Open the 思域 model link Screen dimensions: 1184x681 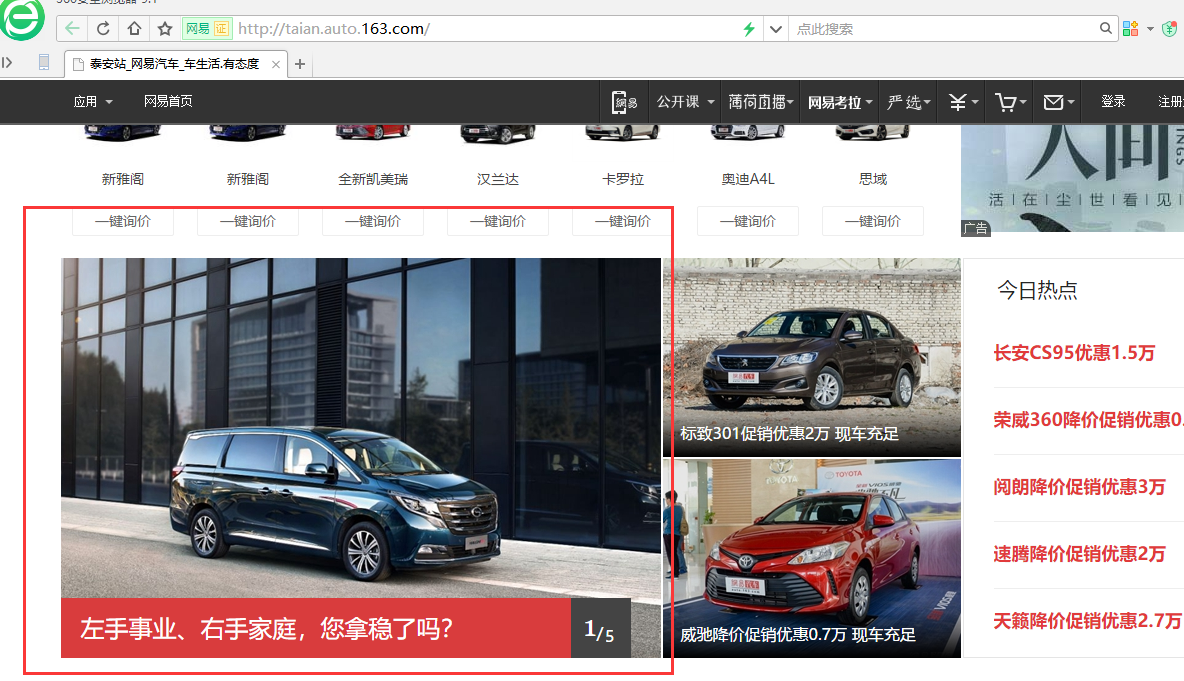(873, 179)
